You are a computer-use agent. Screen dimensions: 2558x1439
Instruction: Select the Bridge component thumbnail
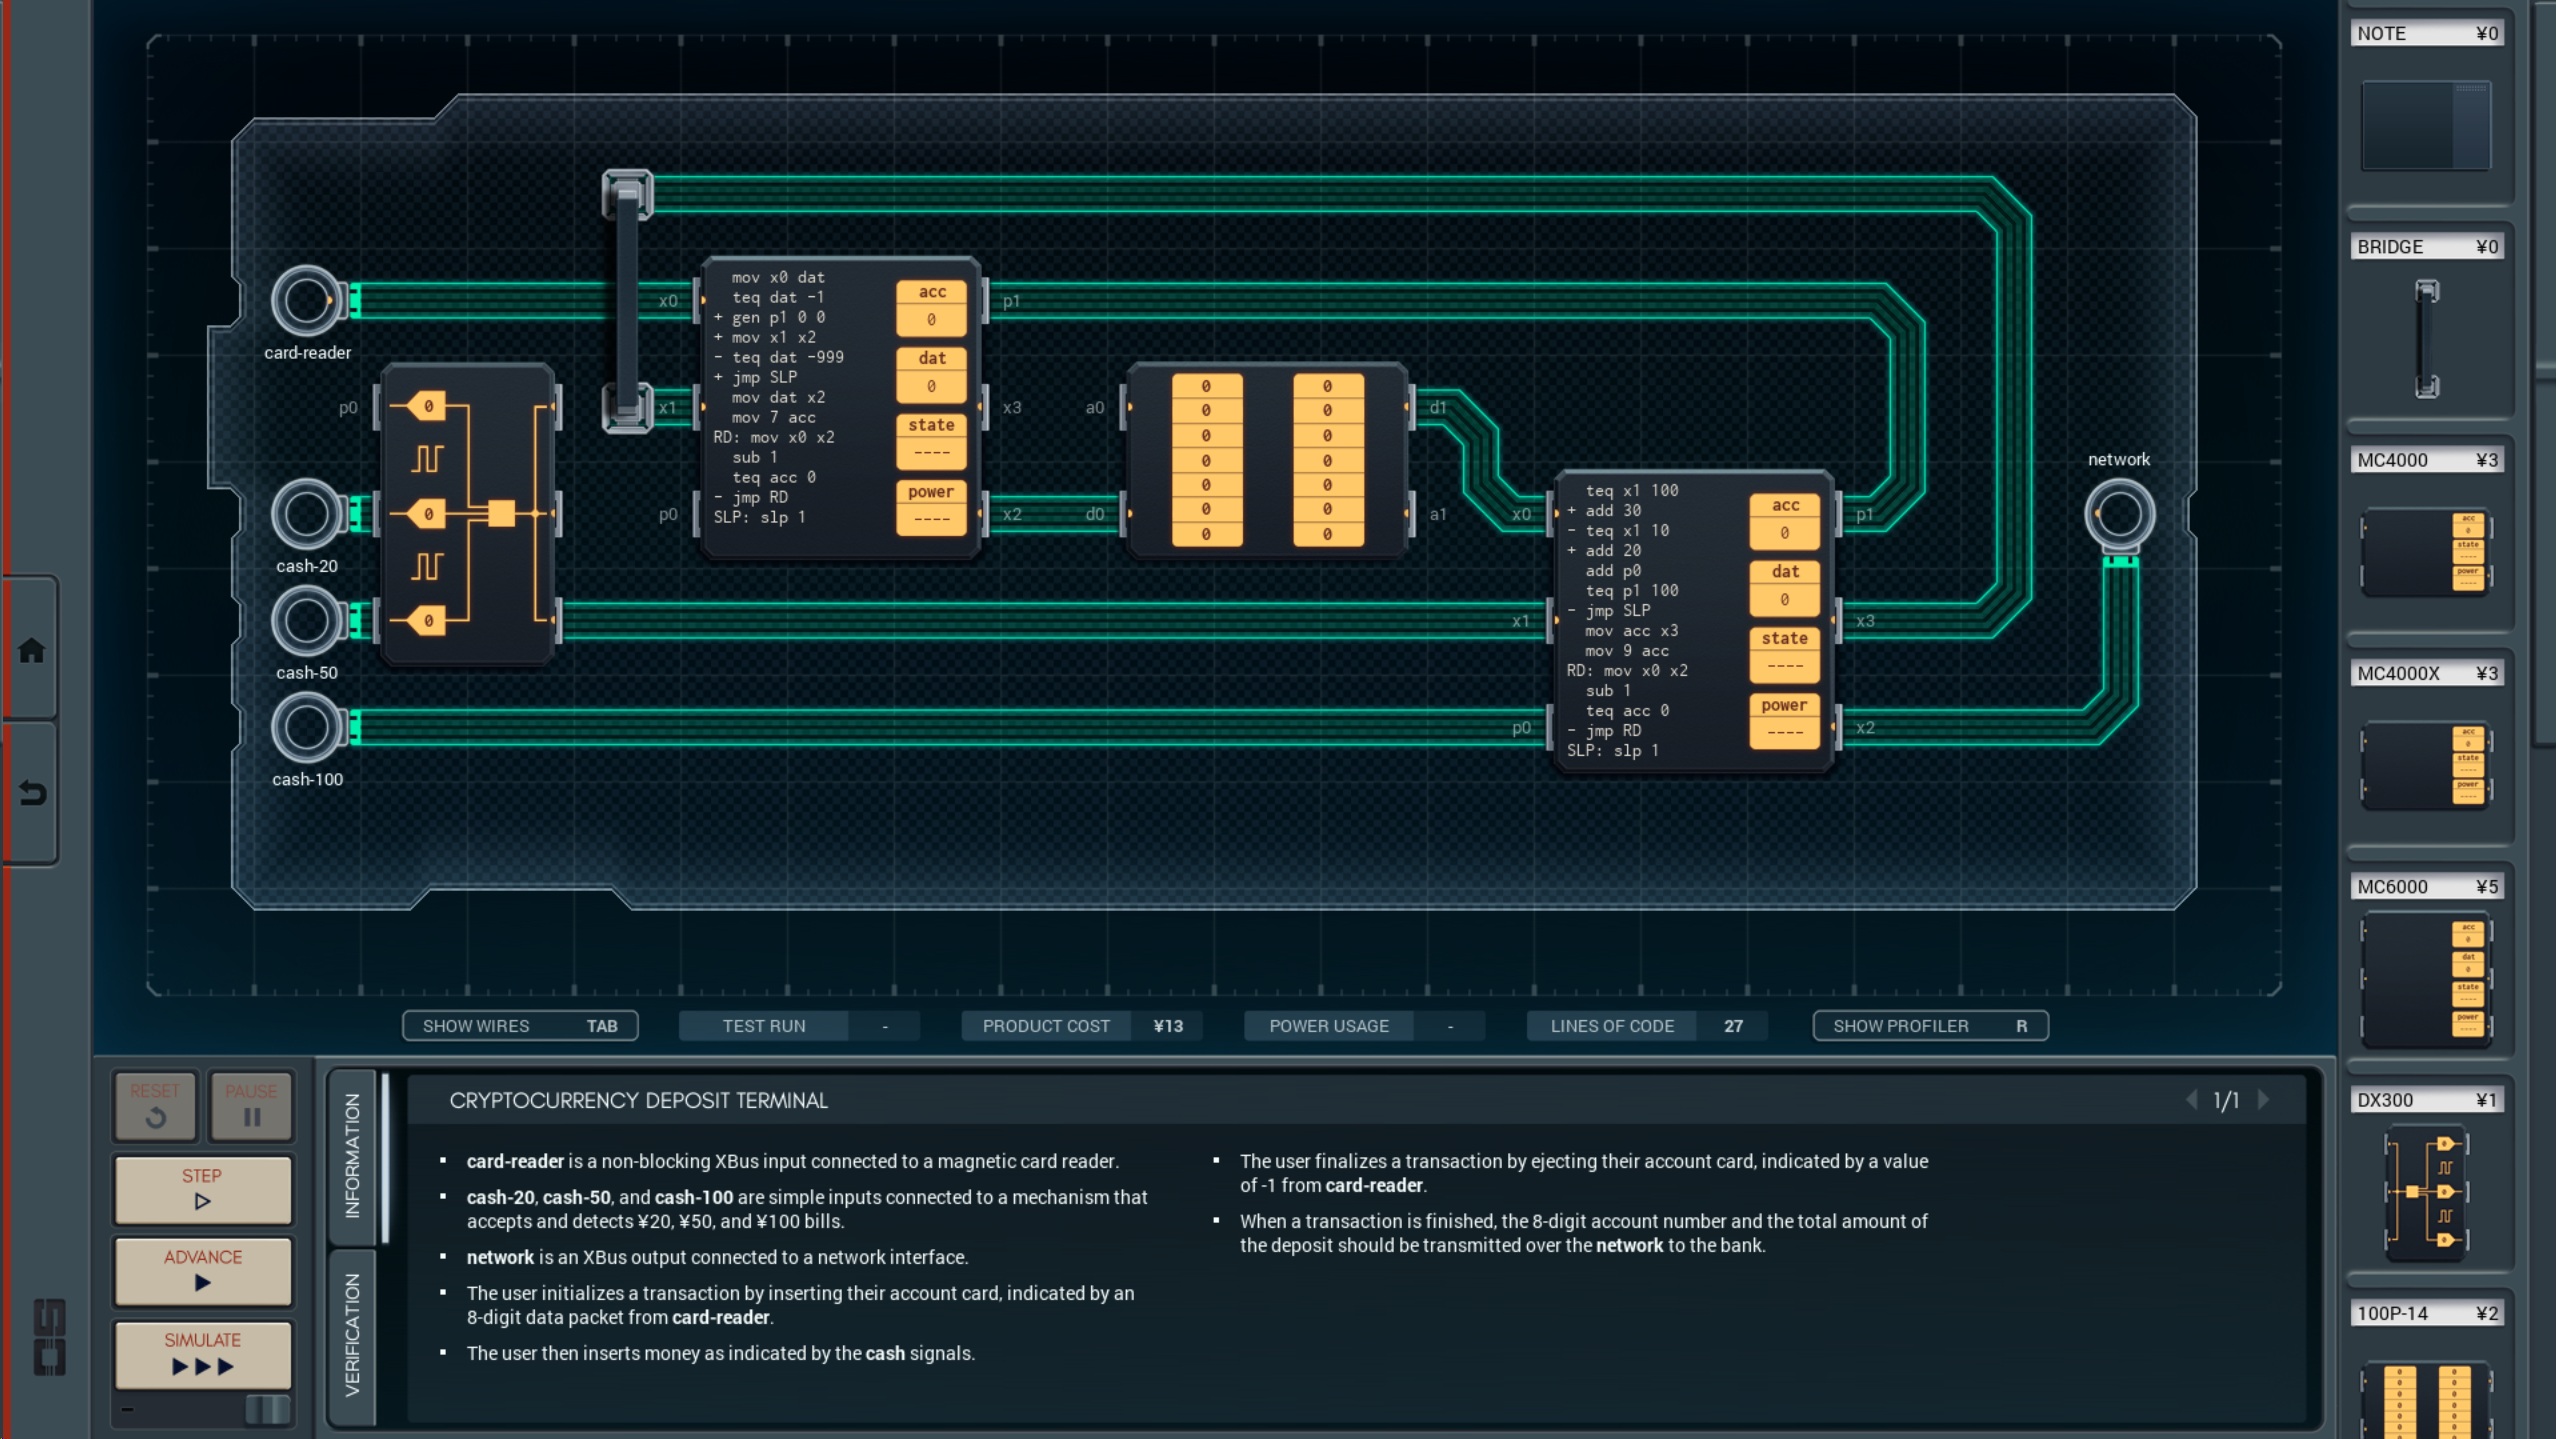[x=2426, y=339]
